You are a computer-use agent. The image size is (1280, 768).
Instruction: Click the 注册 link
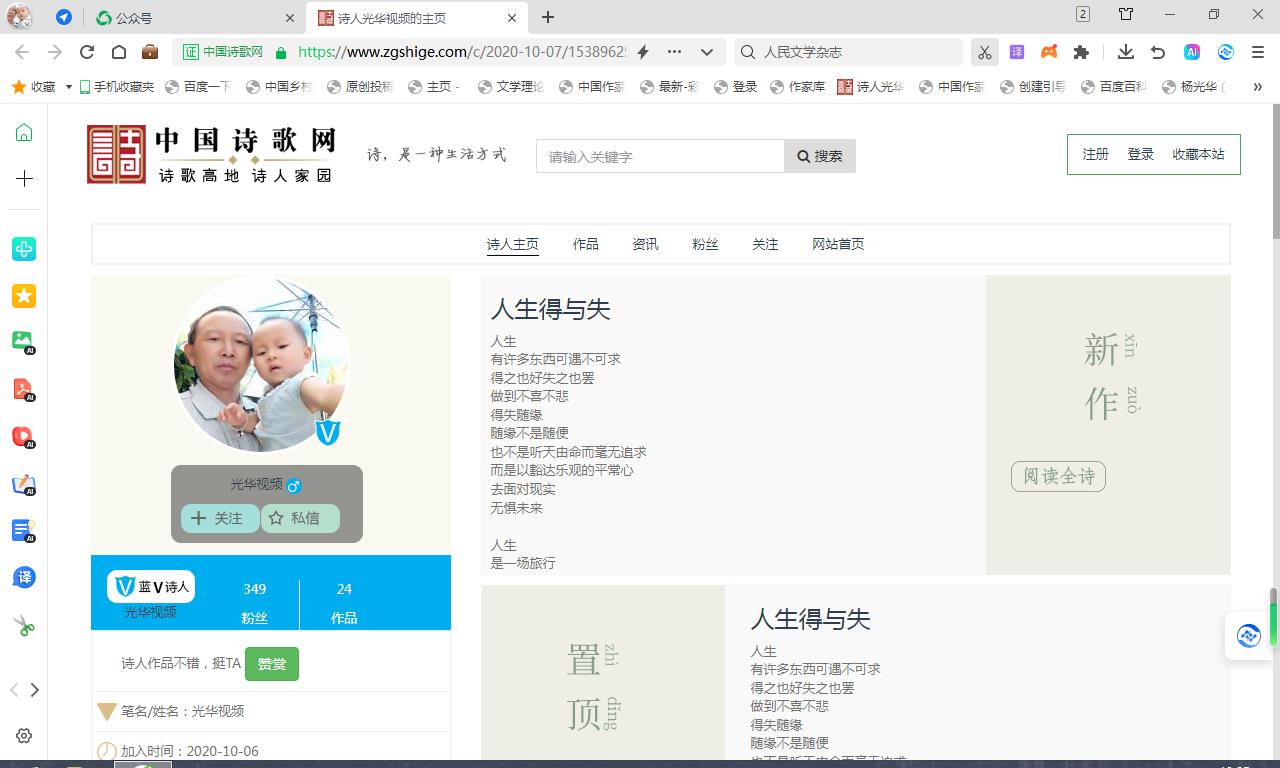tap(1096, 154)
